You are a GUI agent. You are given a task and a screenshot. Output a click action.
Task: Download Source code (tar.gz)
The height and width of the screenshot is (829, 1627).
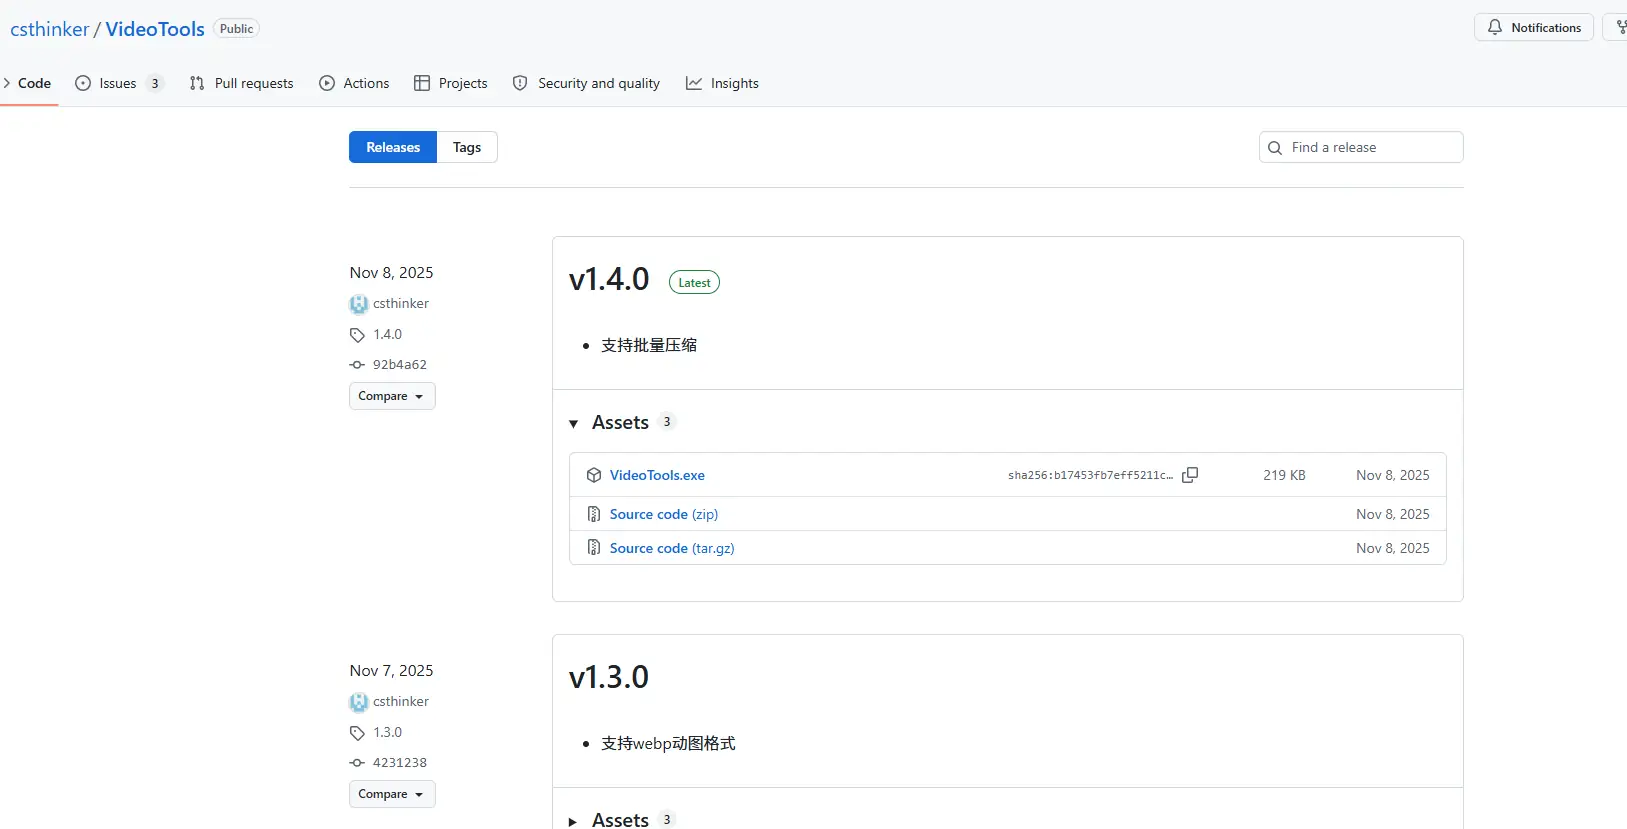pyautogui.click(x=672, y=548)
